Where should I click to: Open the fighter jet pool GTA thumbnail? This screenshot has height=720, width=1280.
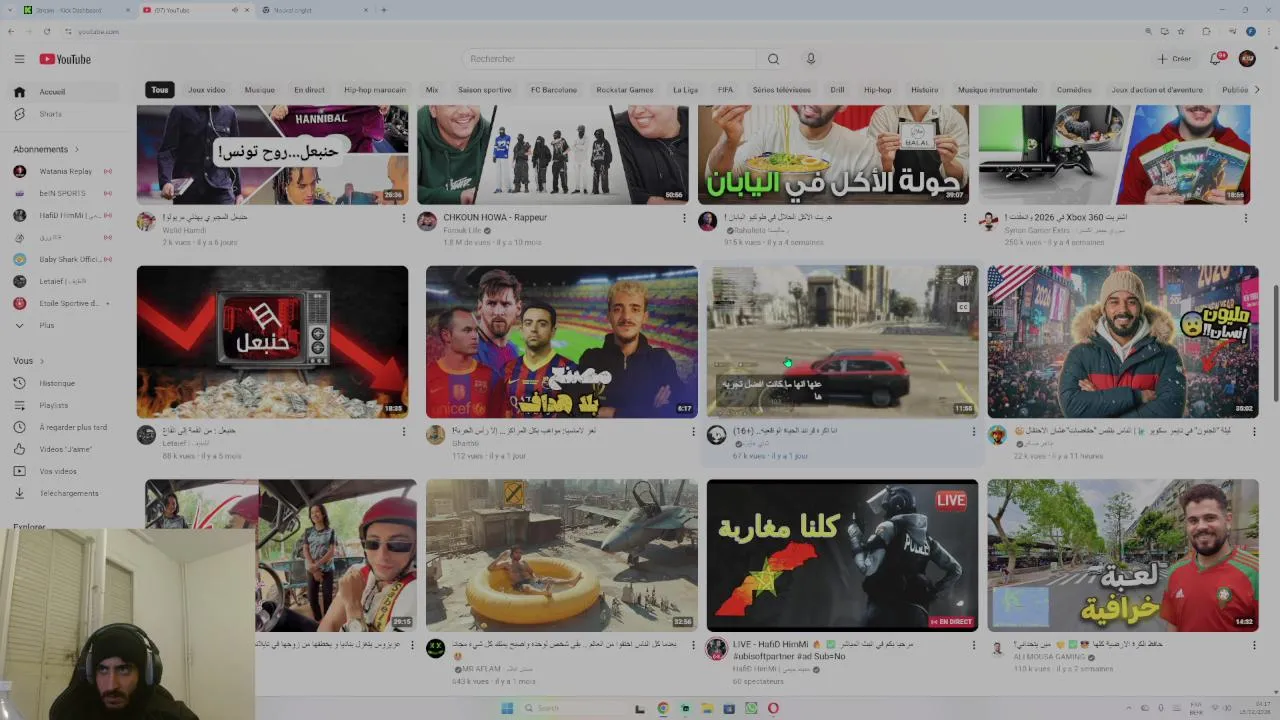click(x=561, y=555)
